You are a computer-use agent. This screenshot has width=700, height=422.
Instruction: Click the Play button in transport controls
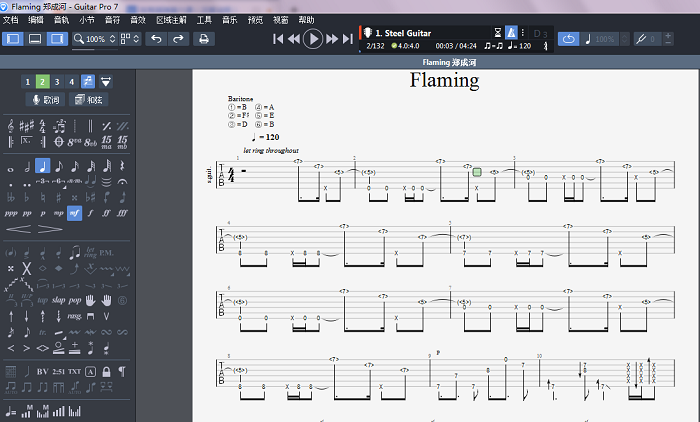click(313, 39)
